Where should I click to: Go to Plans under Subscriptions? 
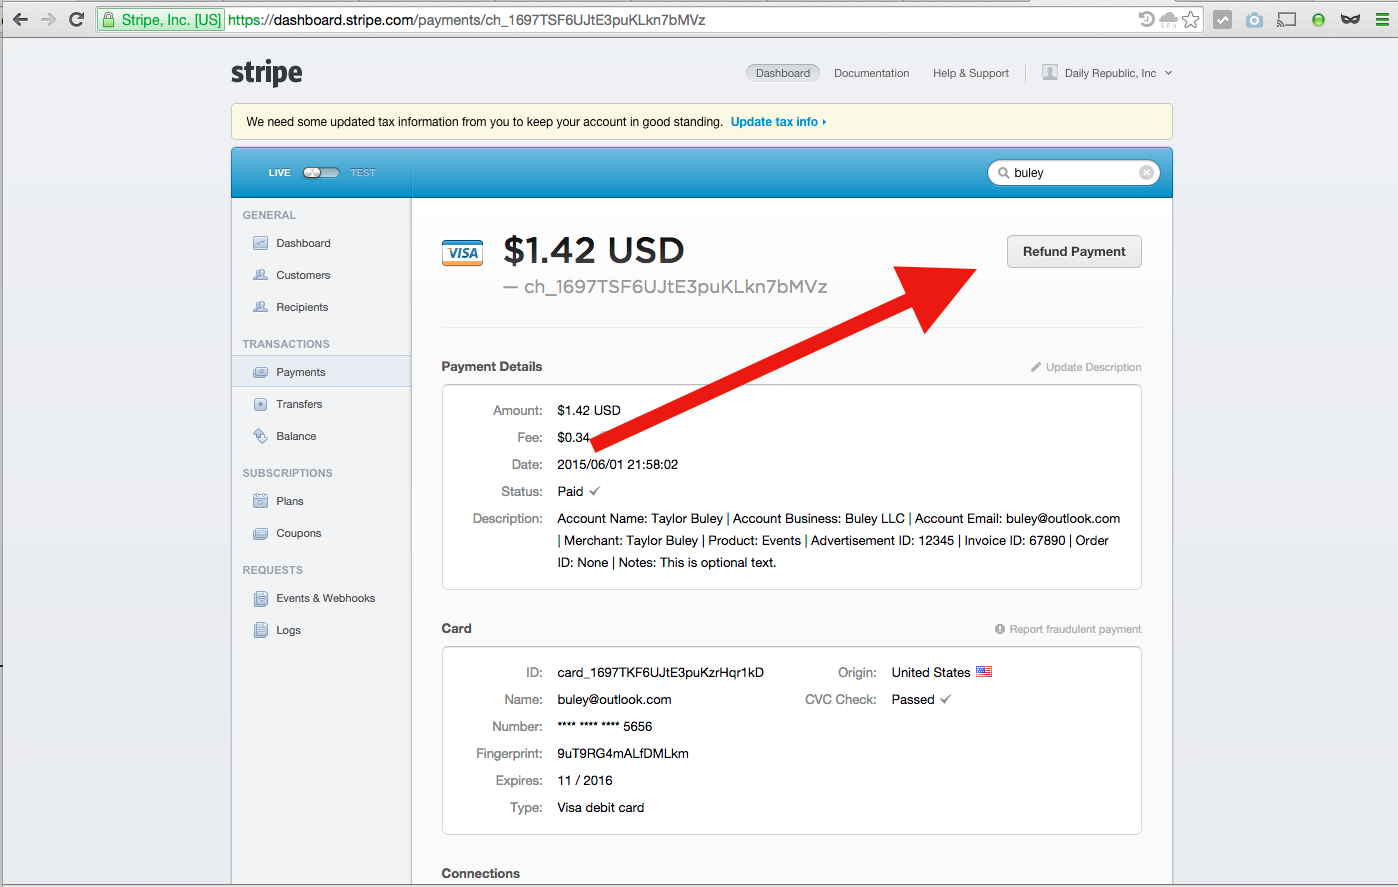tap(289, 501)
